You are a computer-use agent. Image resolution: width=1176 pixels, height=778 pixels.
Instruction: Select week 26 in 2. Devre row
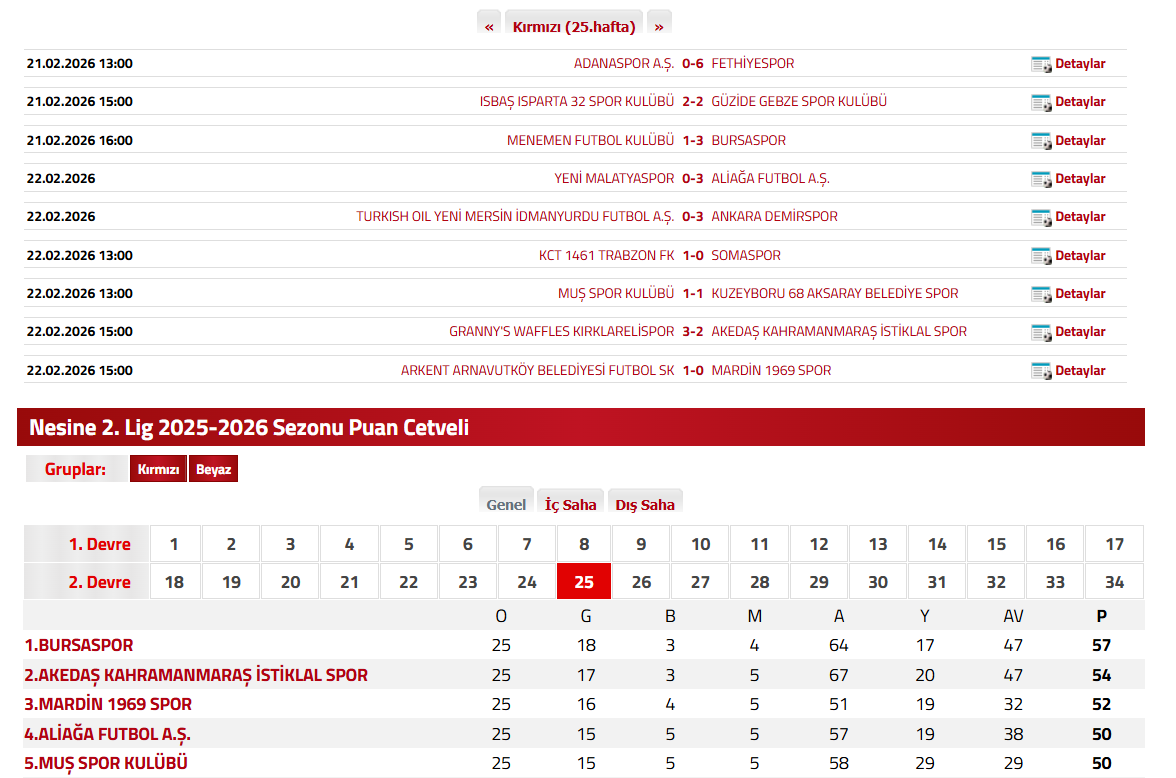pyautogui.click(x=641, y=582)
